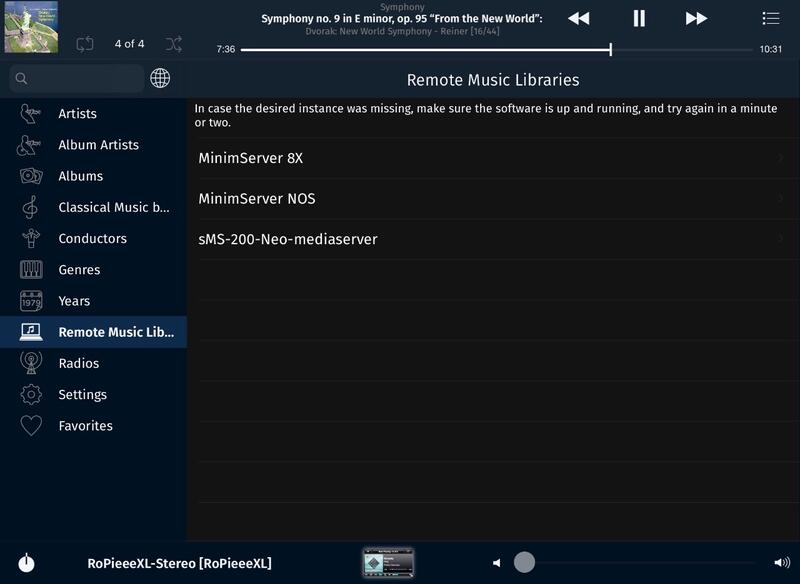Screen dimensions: 800x584
Task: Click the globe icon beside search
Action: coord(160,78)
